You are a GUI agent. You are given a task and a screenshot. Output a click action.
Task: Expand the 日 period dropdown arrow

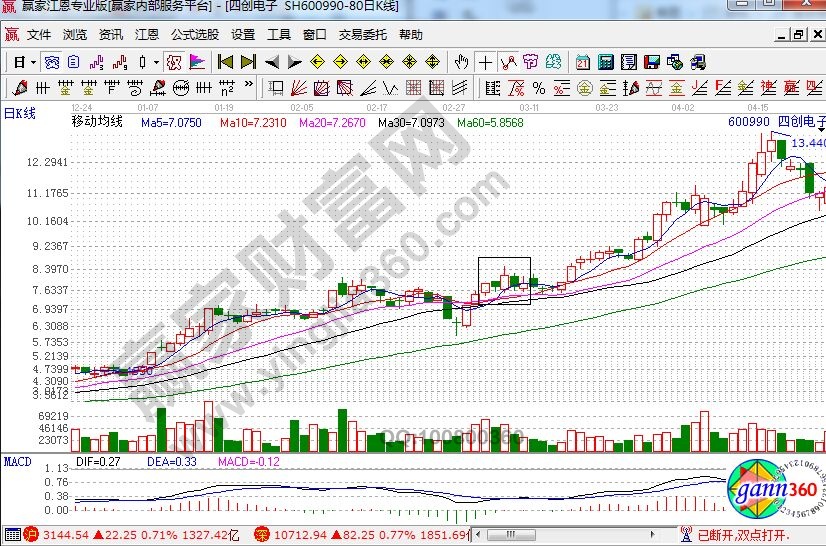[33, 62]
